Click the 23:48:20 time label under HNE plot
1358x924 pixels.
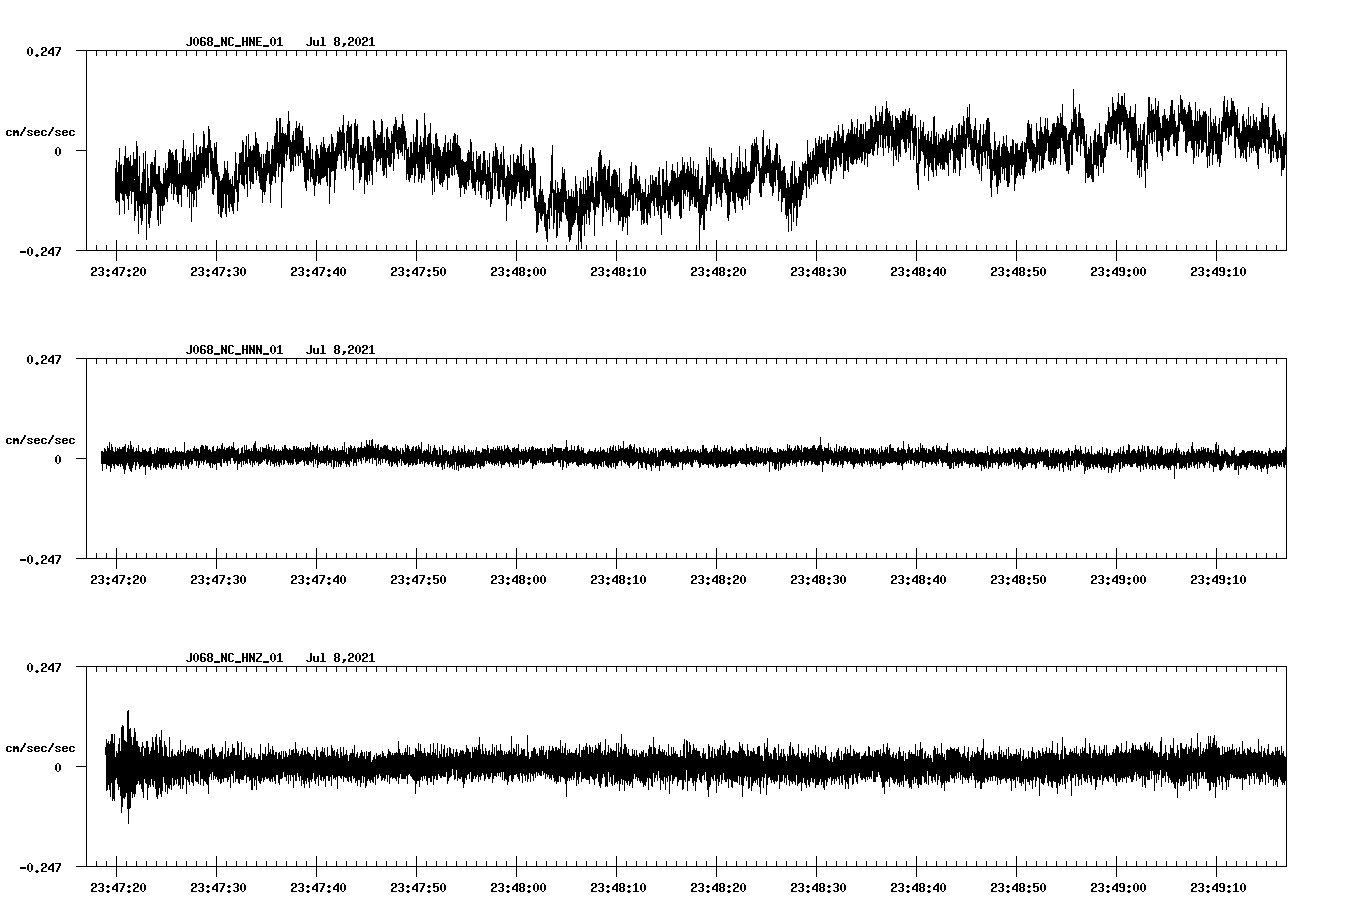(x=718, y=271)
